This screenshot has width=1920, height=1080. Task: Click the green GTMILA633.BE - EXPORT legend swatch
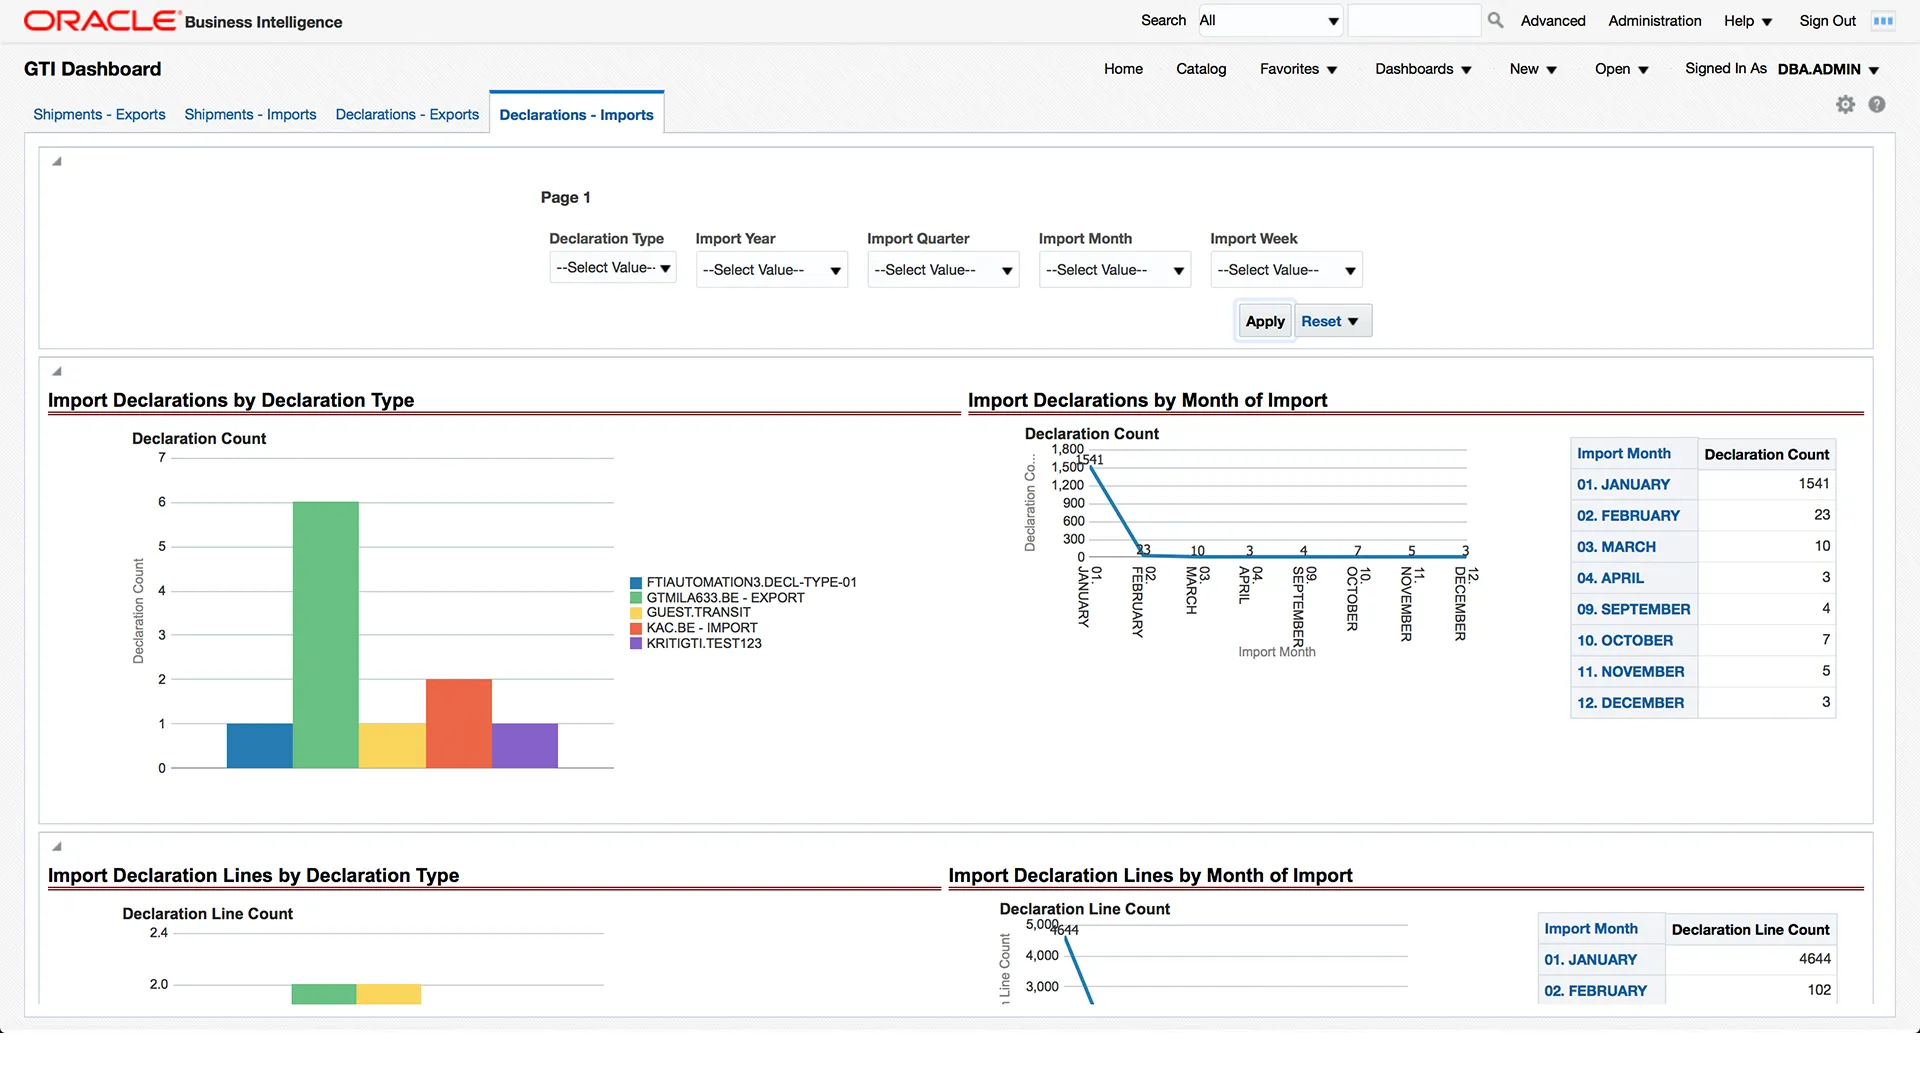point(636,598)
